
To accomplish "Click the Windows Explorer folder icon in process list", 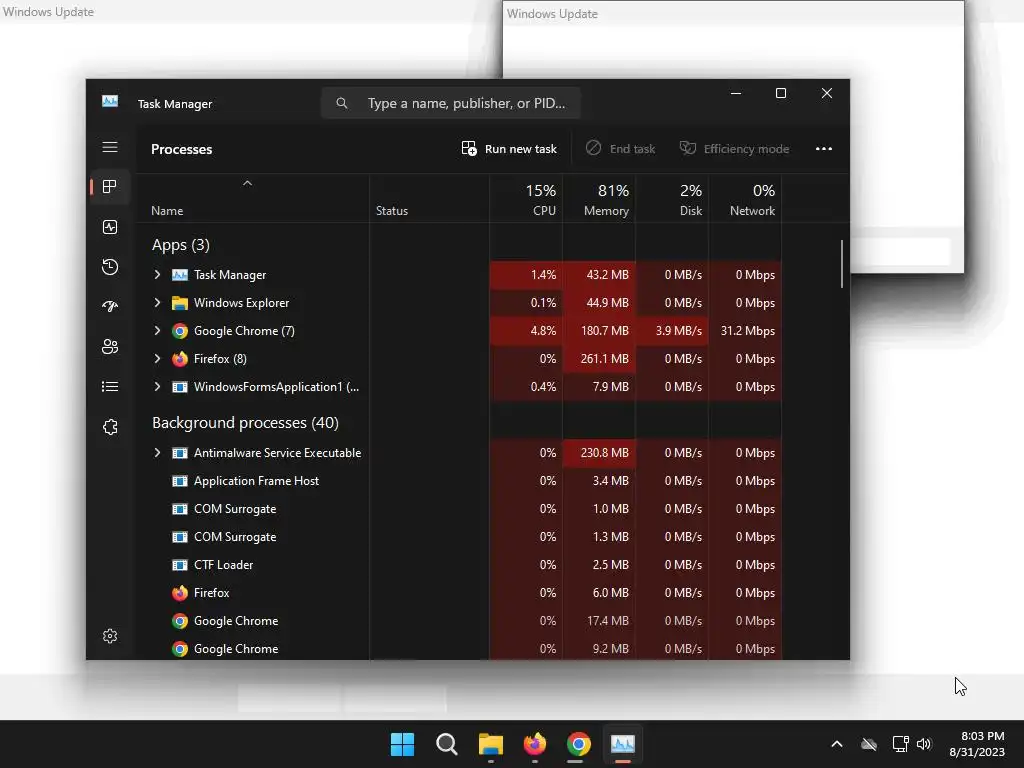I will pyautogui.click(x=180, y=303).
